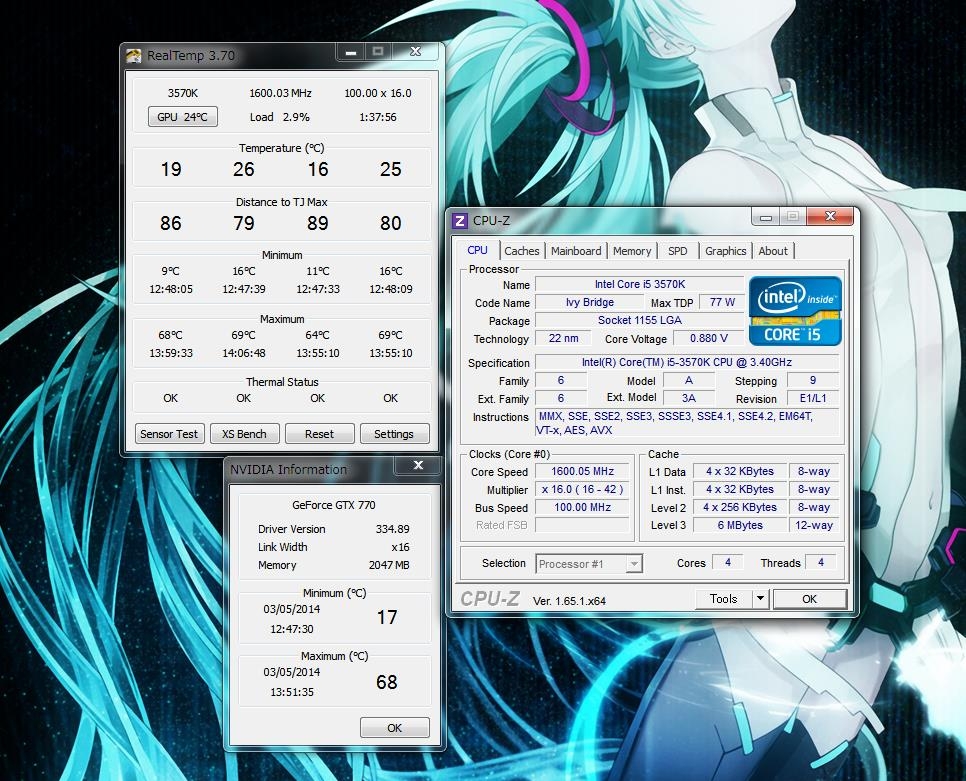Image resolution: width=966 pixels, height=781 pixels.
Task: Click the Stepping value '9' in CPU-Z
Action: coord(813,380)
